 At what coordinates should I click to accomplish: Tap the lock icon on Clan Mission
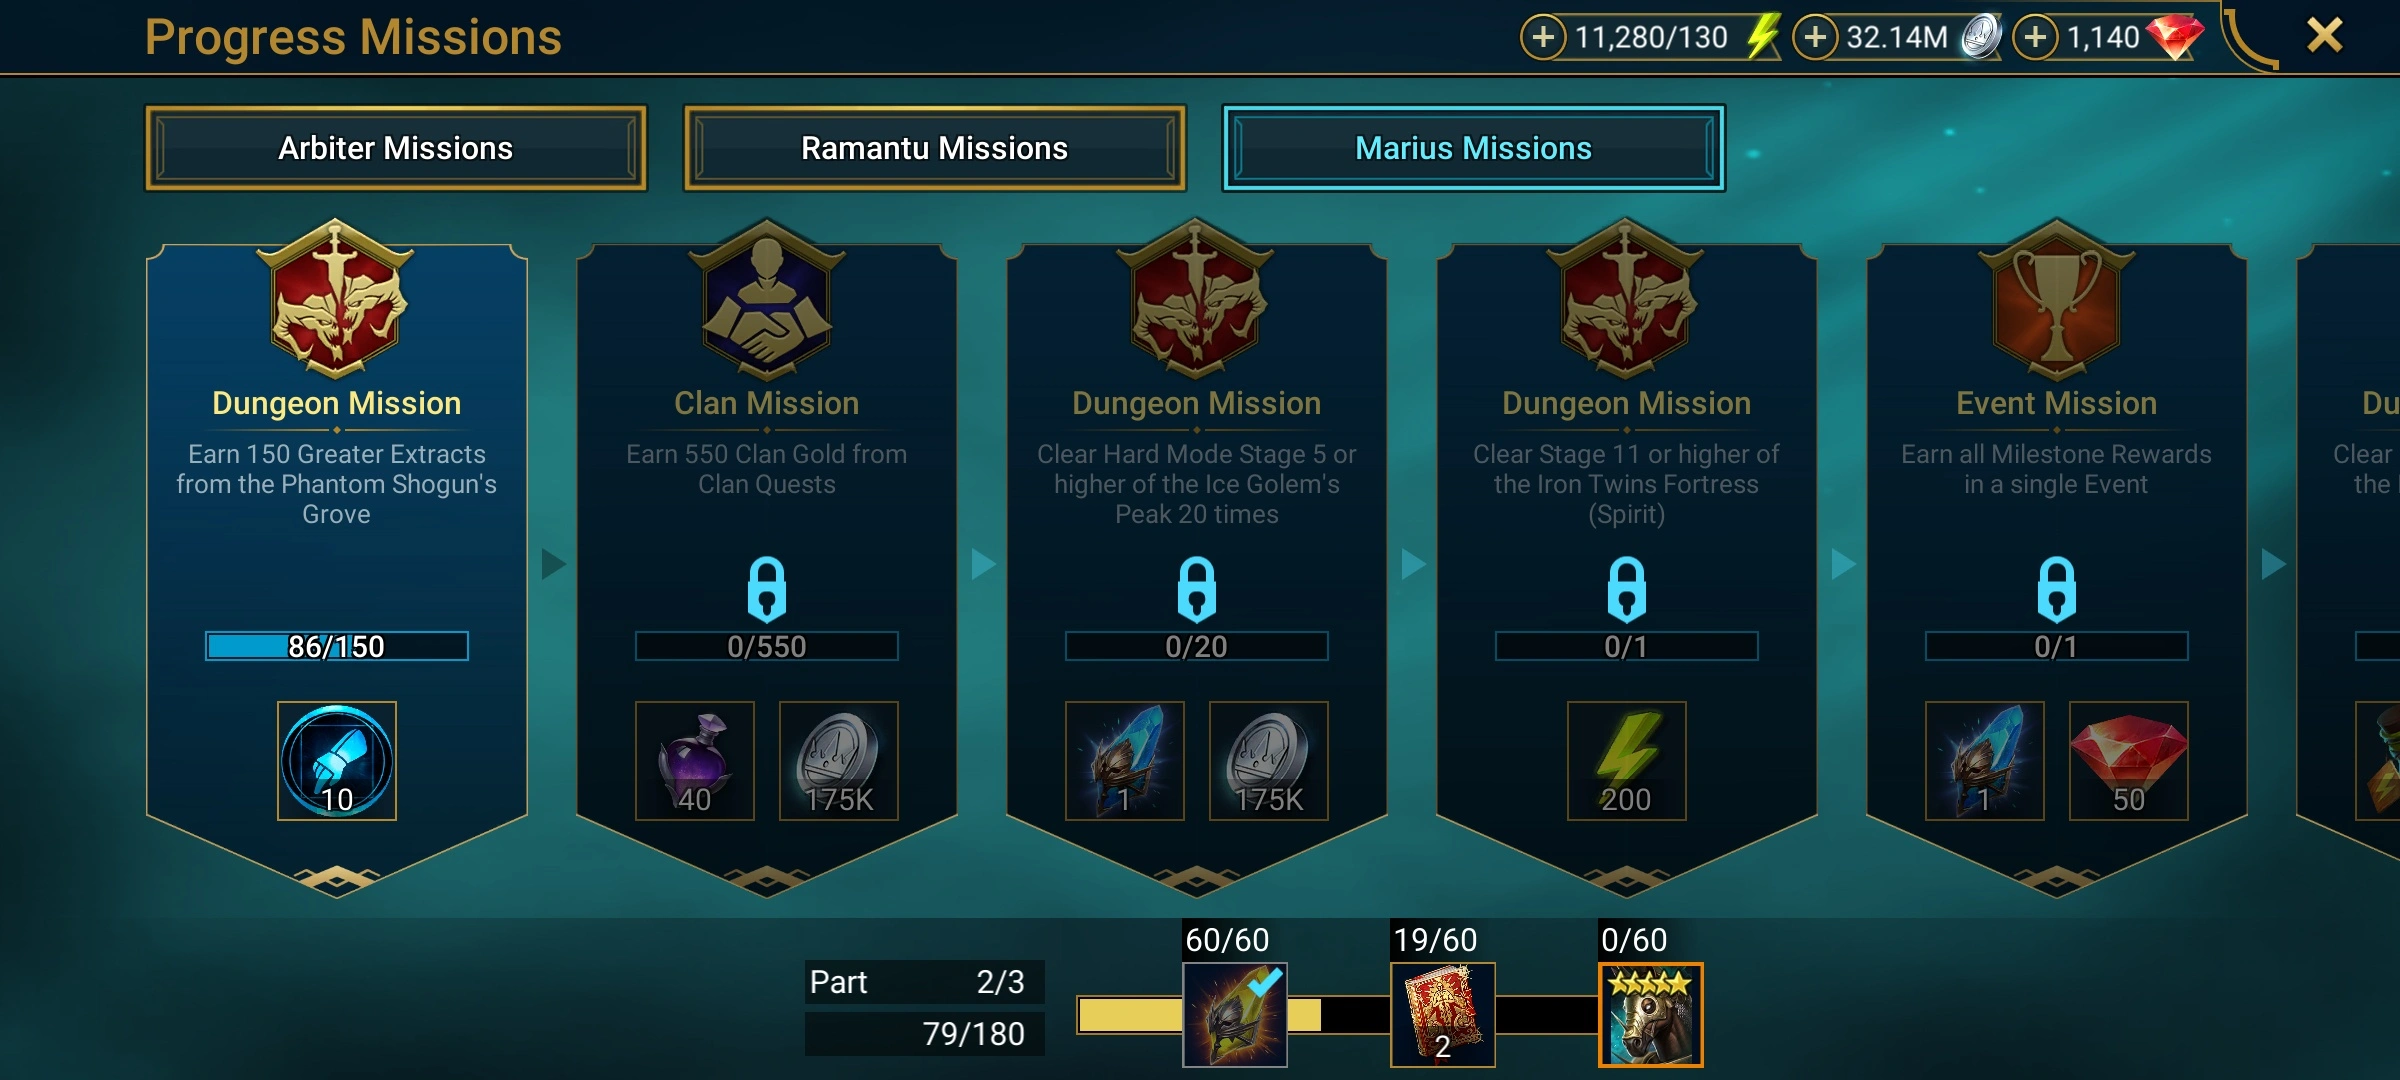click(767, 589)
